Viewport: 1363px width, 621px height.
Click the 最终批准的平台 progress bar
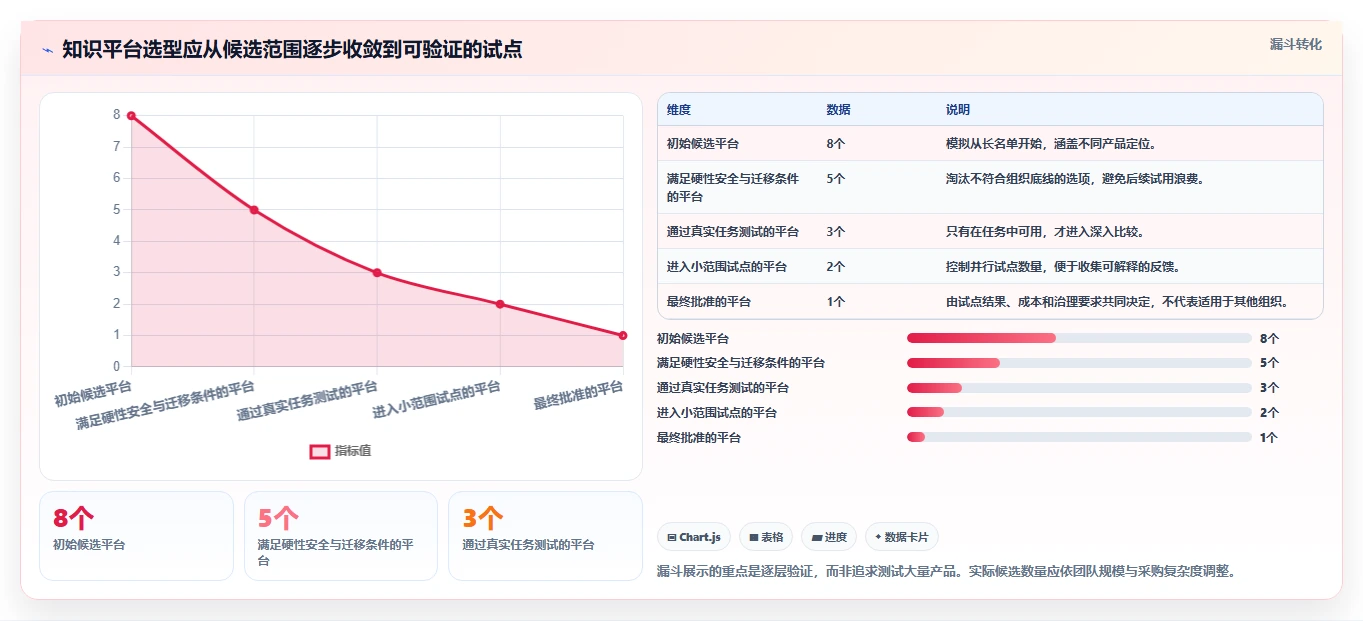coord(1079,437)
